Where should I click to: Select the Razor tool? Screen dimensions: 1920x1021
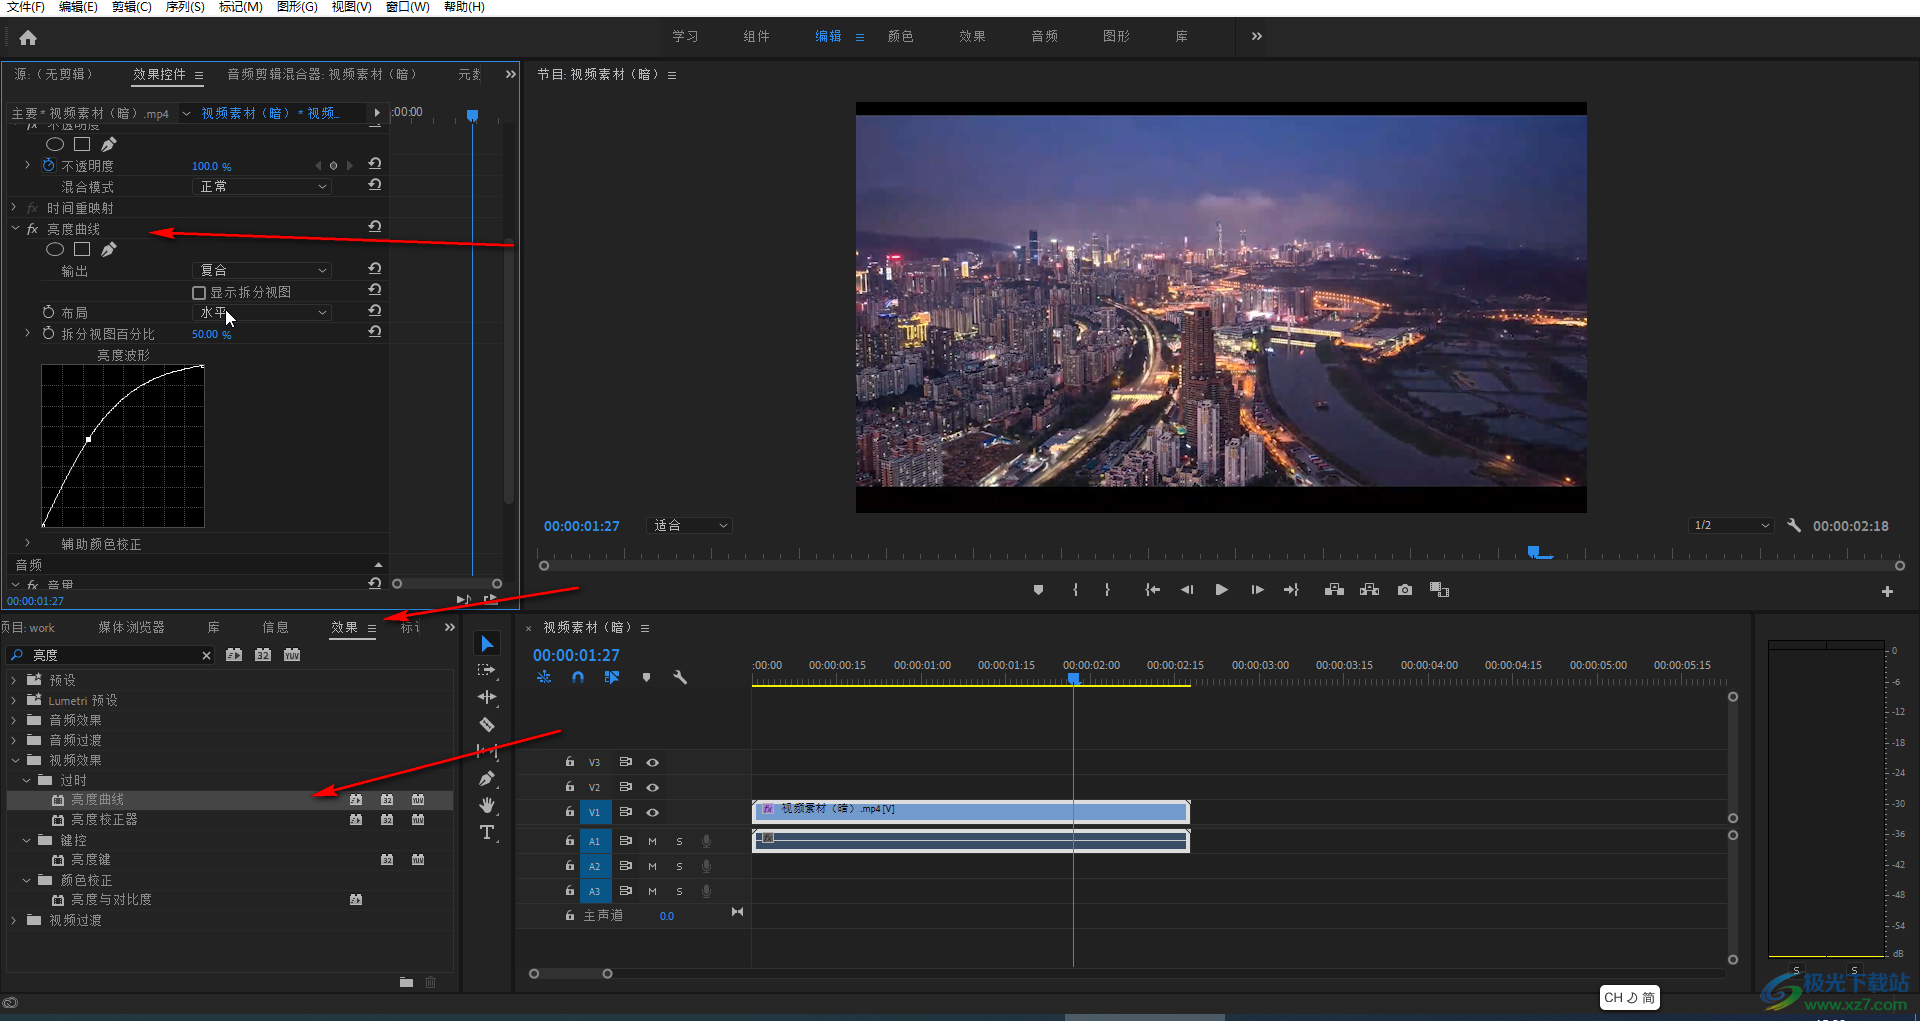point(487,724)
